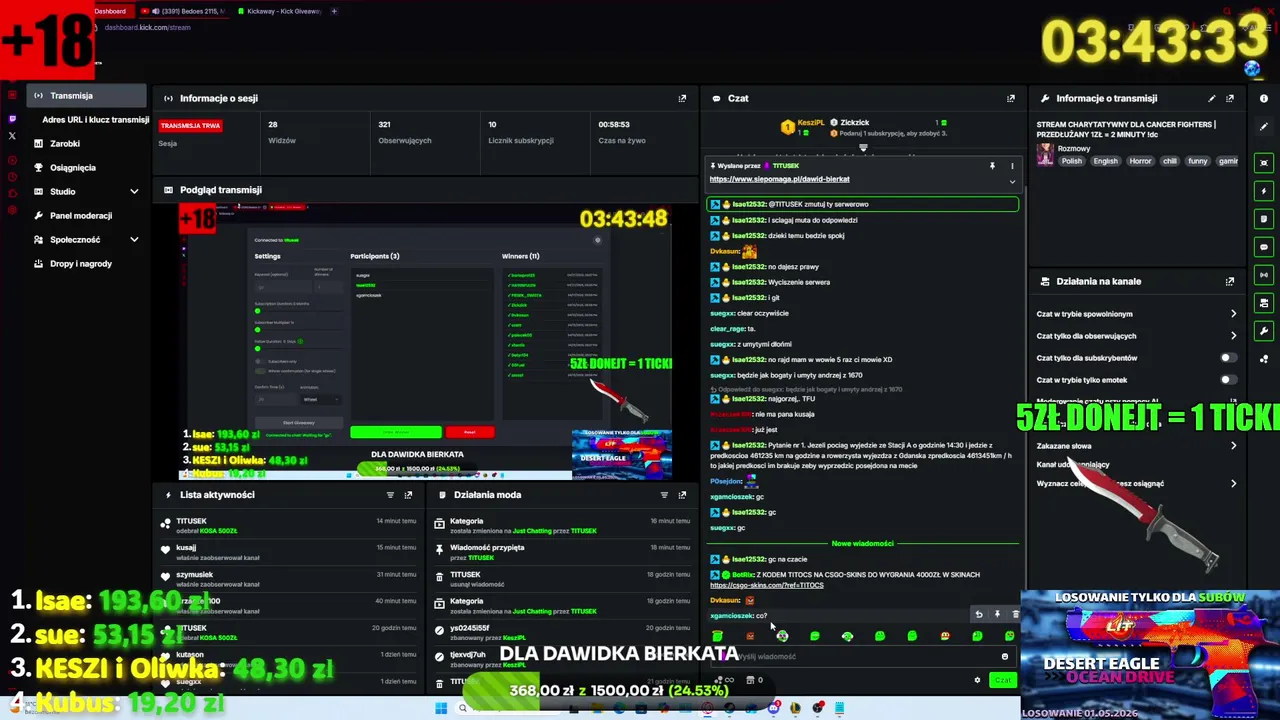Click the wrench icon in right sidebar

tap(1264, 331)
